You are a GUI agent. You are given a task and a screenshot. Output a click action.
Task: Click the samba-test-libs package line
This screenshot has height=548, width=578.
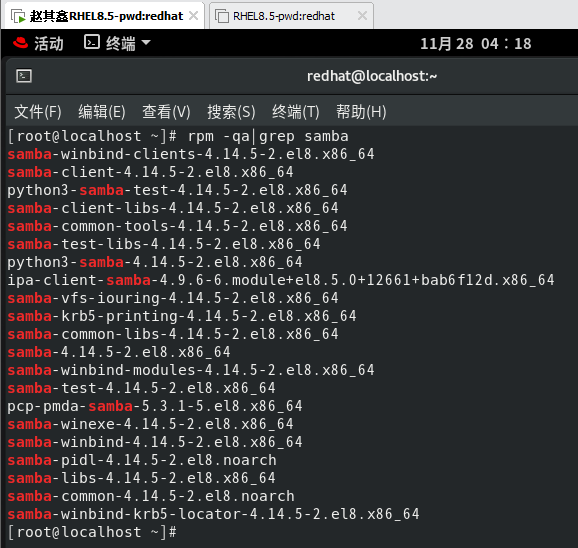tap(164, 244)
